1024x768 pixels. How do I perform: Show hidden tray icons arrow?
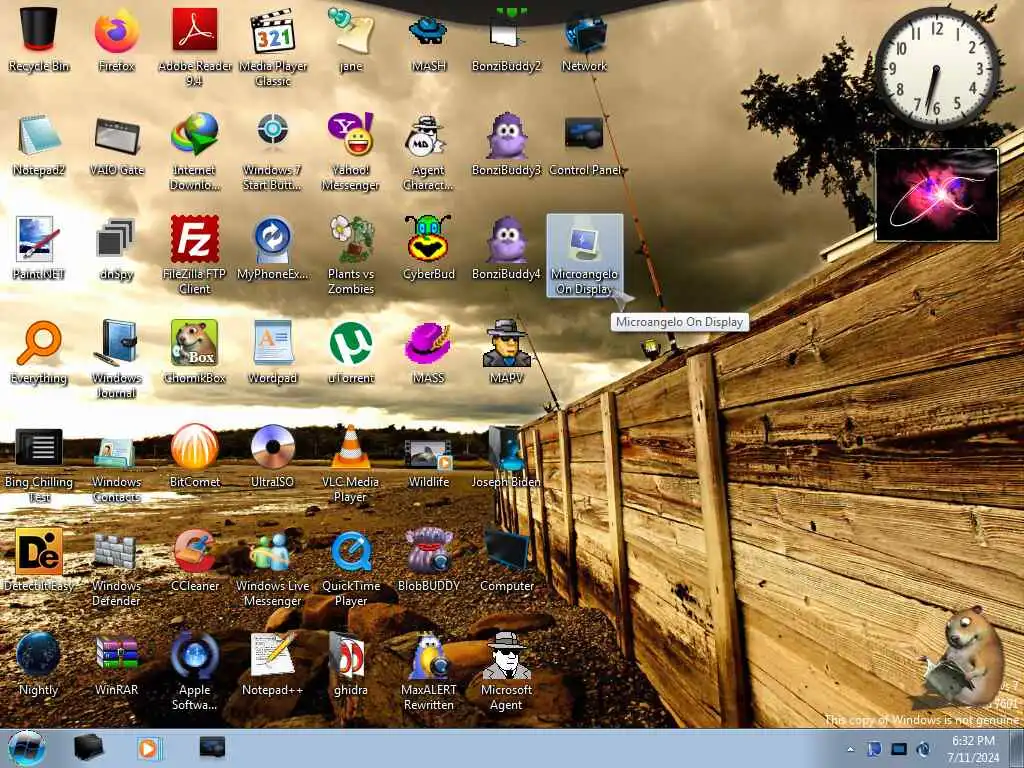pos(850,750)
